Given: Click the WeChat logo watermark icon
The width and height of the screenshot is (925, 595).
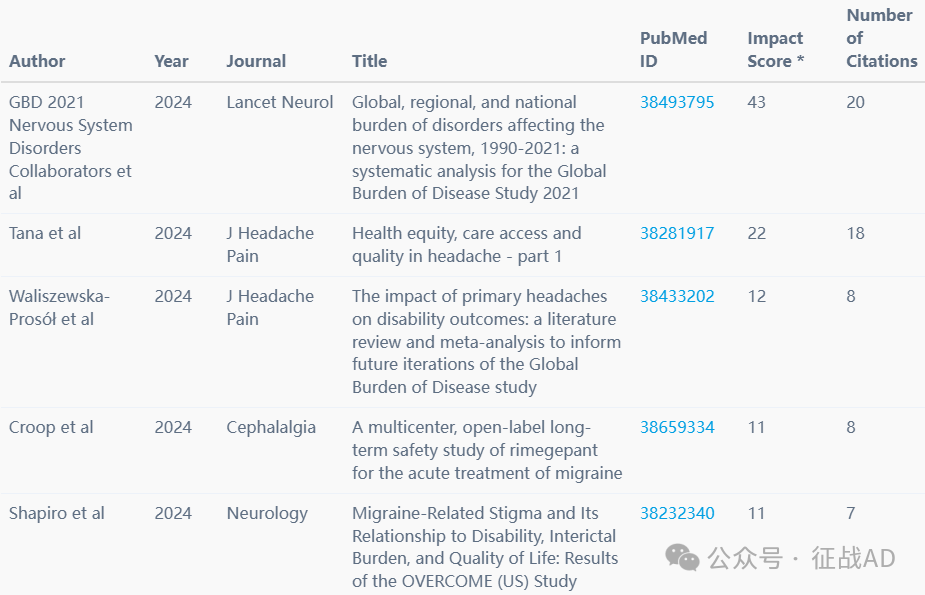Looking at the screenshot, I should [x=682, y=557].
